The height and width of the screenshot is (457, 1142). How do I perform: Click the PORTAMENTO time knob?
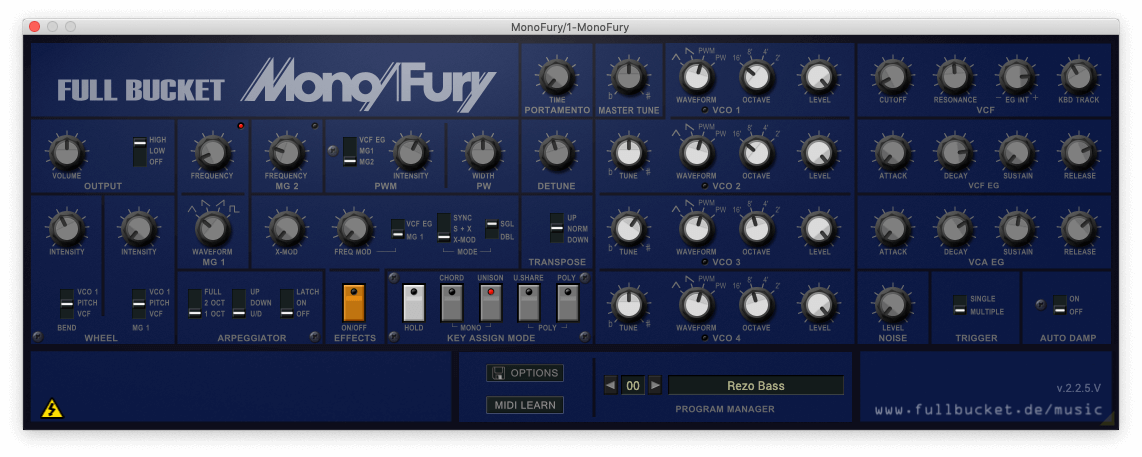[556, 77]
